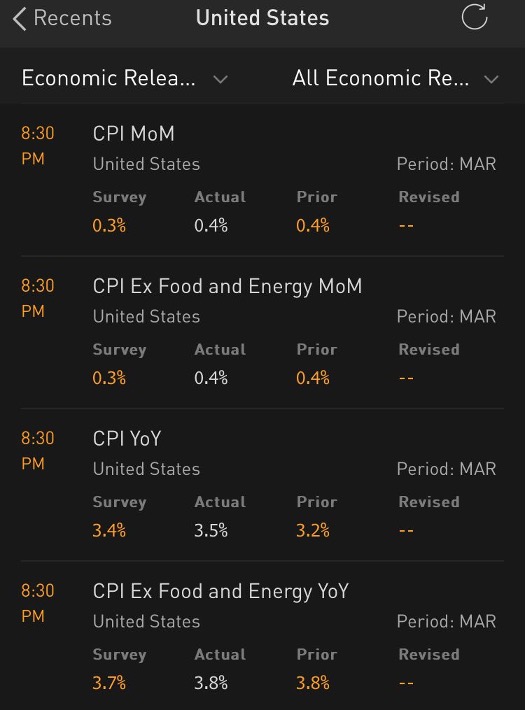The width and height of the screenshot is (526, 710).
Task: Select the CPI YoY entry
Action: tap(263, 485)
